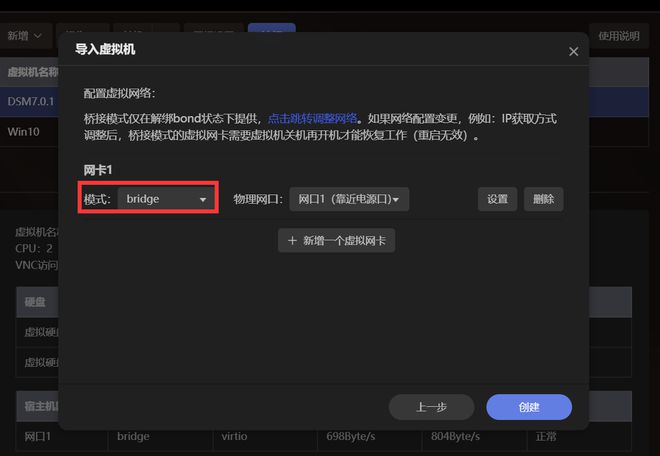Add a virtual NIC via 新增一个虚拟网卡
This screenshot has height=456, width=660.
pyautogui.click(x=336, y=240)
